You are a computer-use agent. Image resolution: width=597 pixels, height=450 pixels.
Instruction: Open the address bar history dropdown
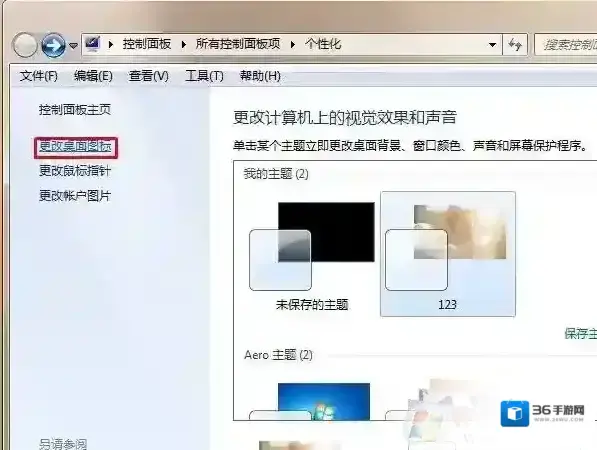[492, 45]
